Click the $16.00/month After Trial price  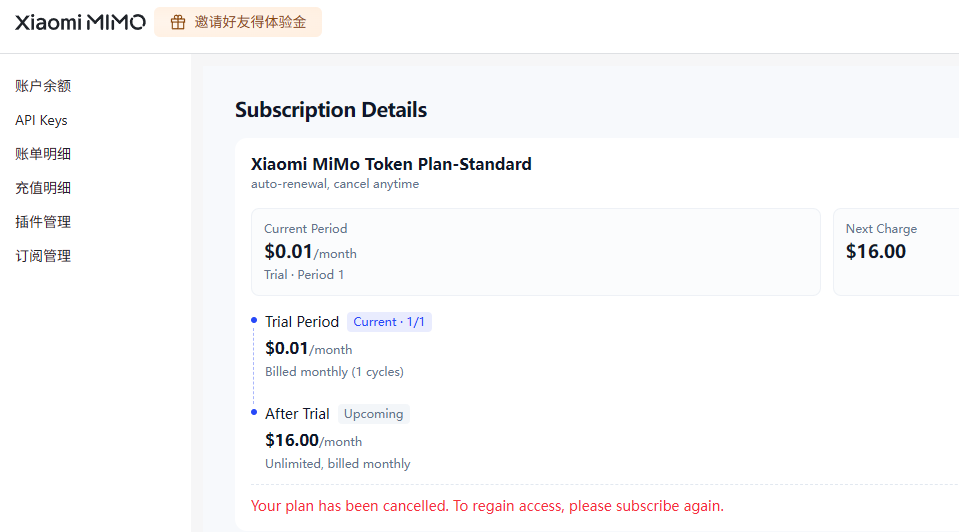tap(313, 440)
